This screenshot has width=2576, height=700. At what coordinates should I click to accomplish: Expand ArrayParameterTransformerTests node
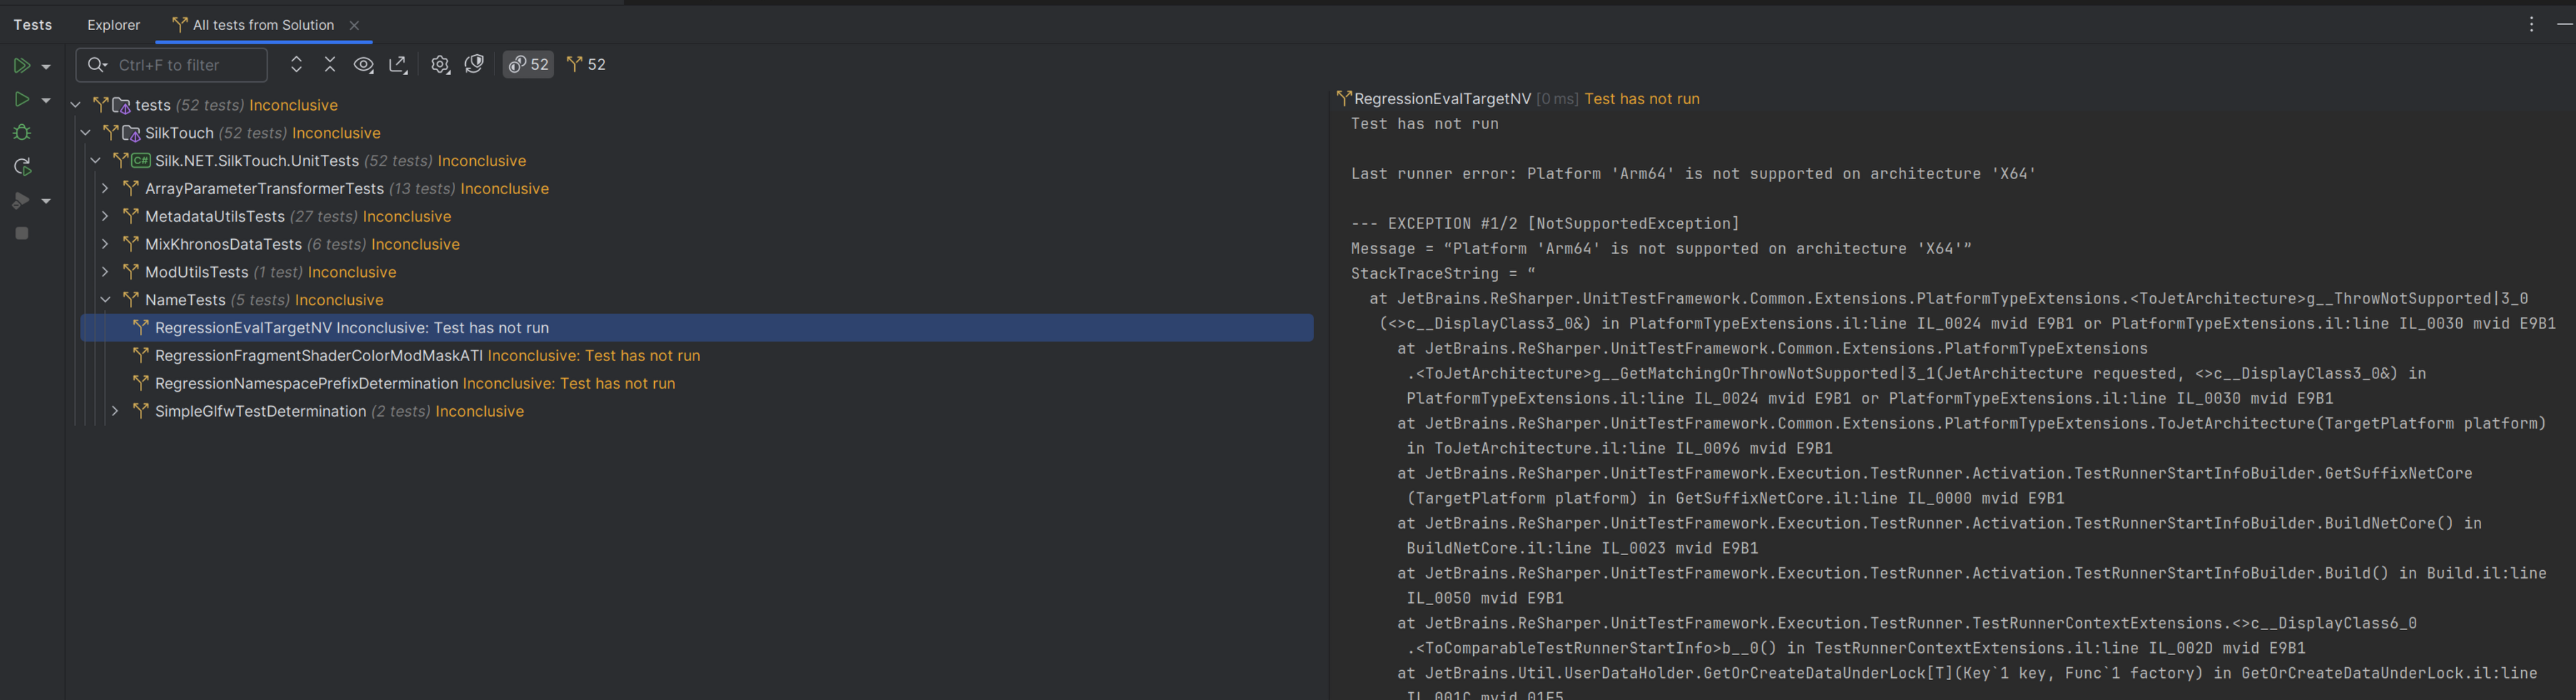(105, 189)
